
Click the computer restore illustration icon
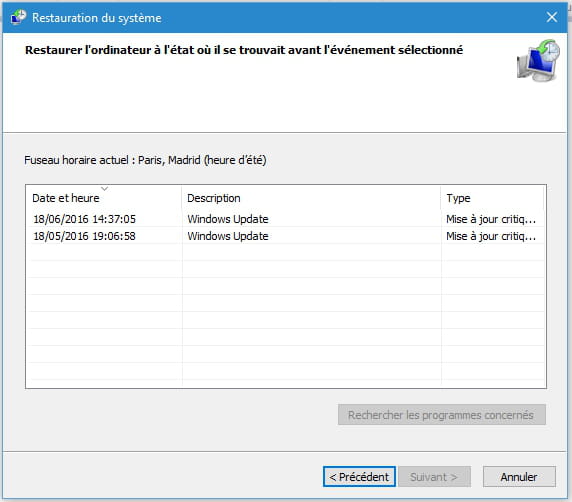538,61
